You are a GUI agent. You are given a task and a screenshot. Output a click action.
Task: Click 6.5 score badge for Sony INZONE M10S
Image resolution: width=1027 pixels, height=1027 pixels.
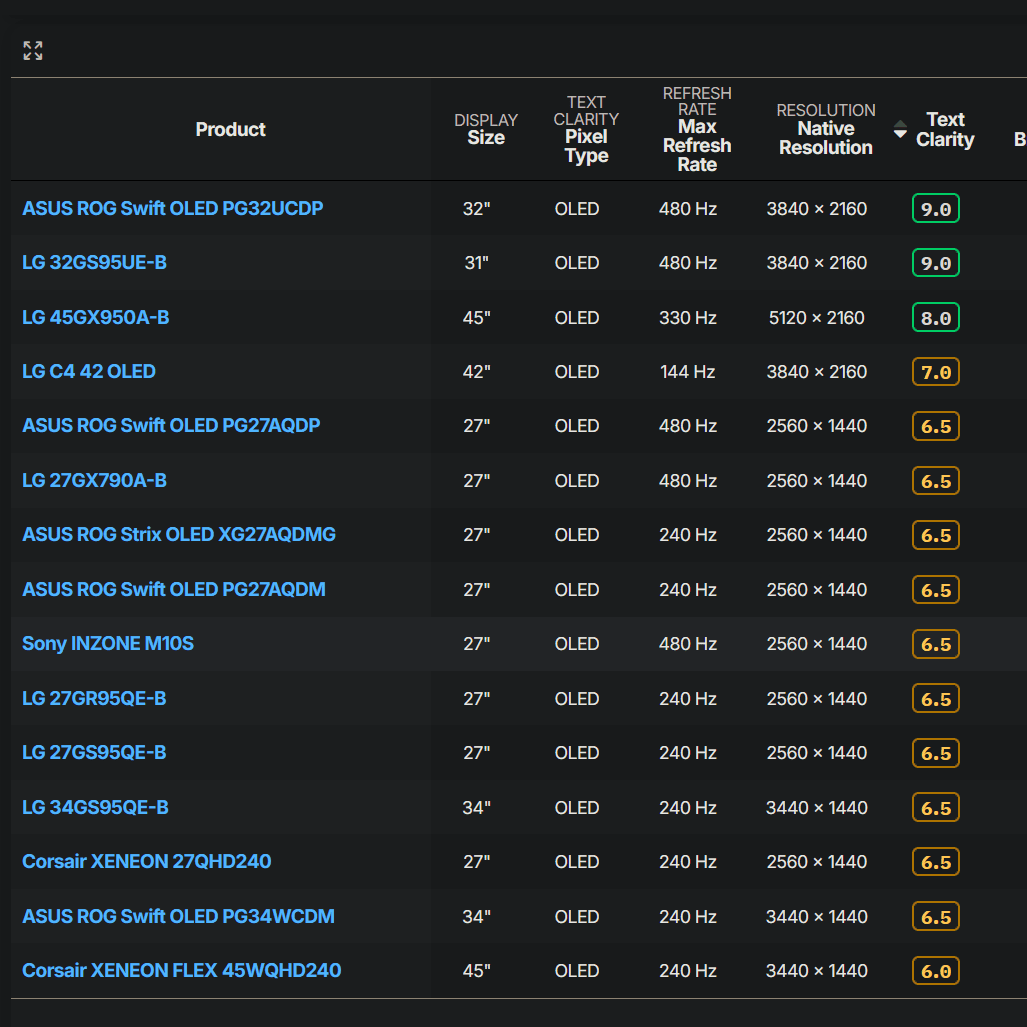(935, 644)
